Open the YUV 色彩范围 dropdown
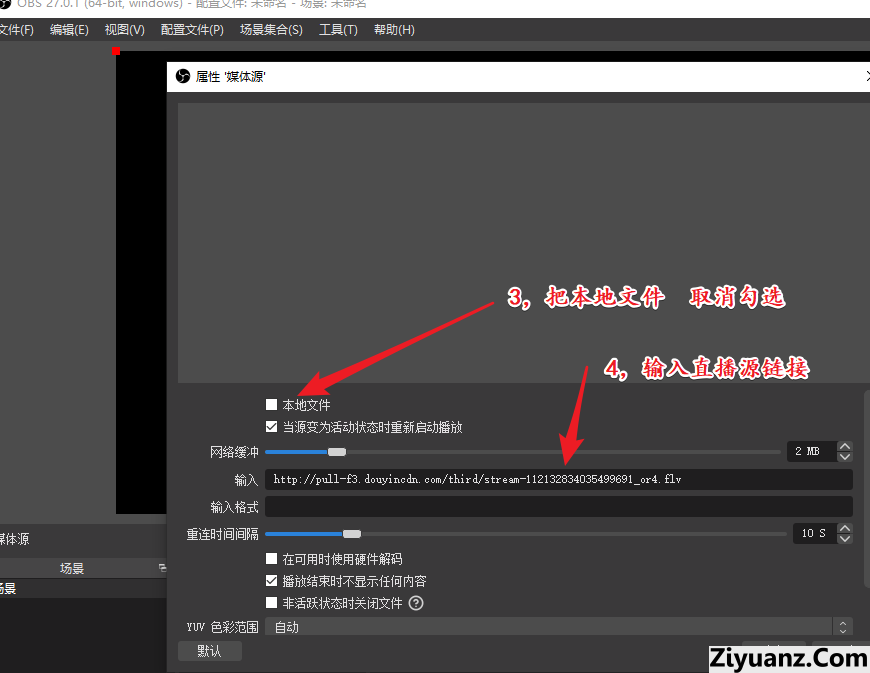 (558, 627)
